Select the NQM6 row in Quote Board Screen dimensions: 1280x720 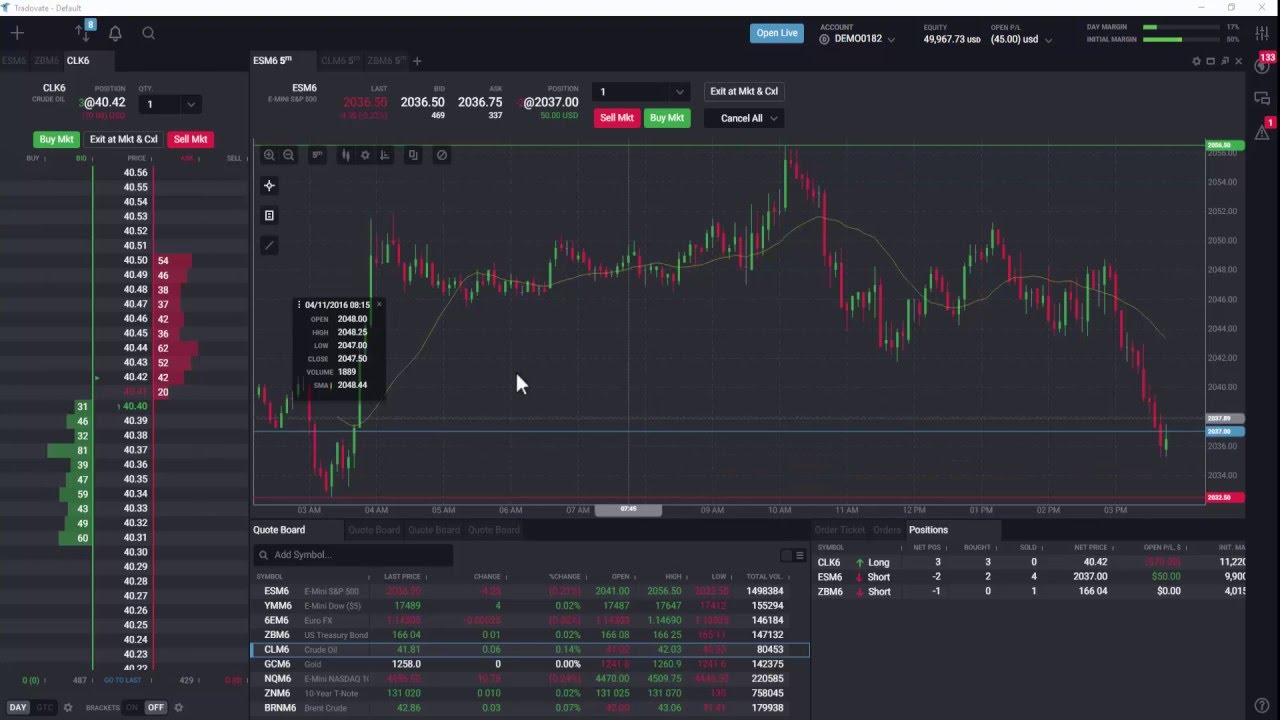click(x=530, y=679)
